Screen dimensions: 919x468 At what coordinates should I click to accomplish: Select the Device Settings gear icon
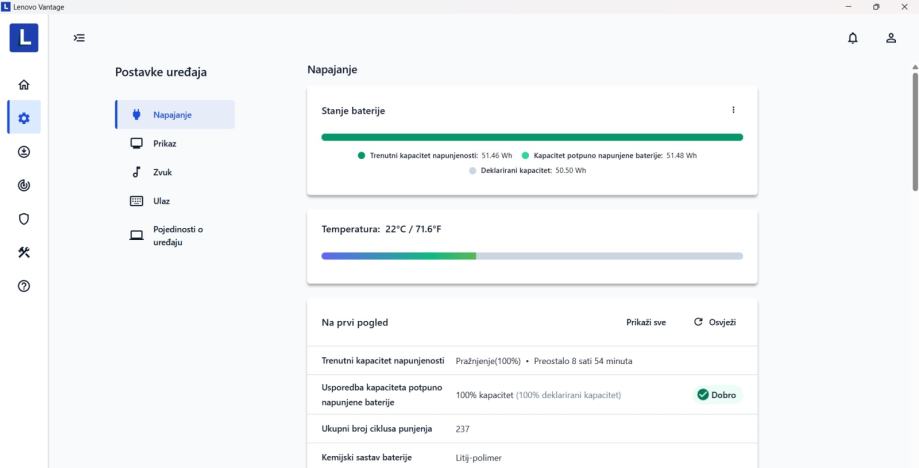24,118
